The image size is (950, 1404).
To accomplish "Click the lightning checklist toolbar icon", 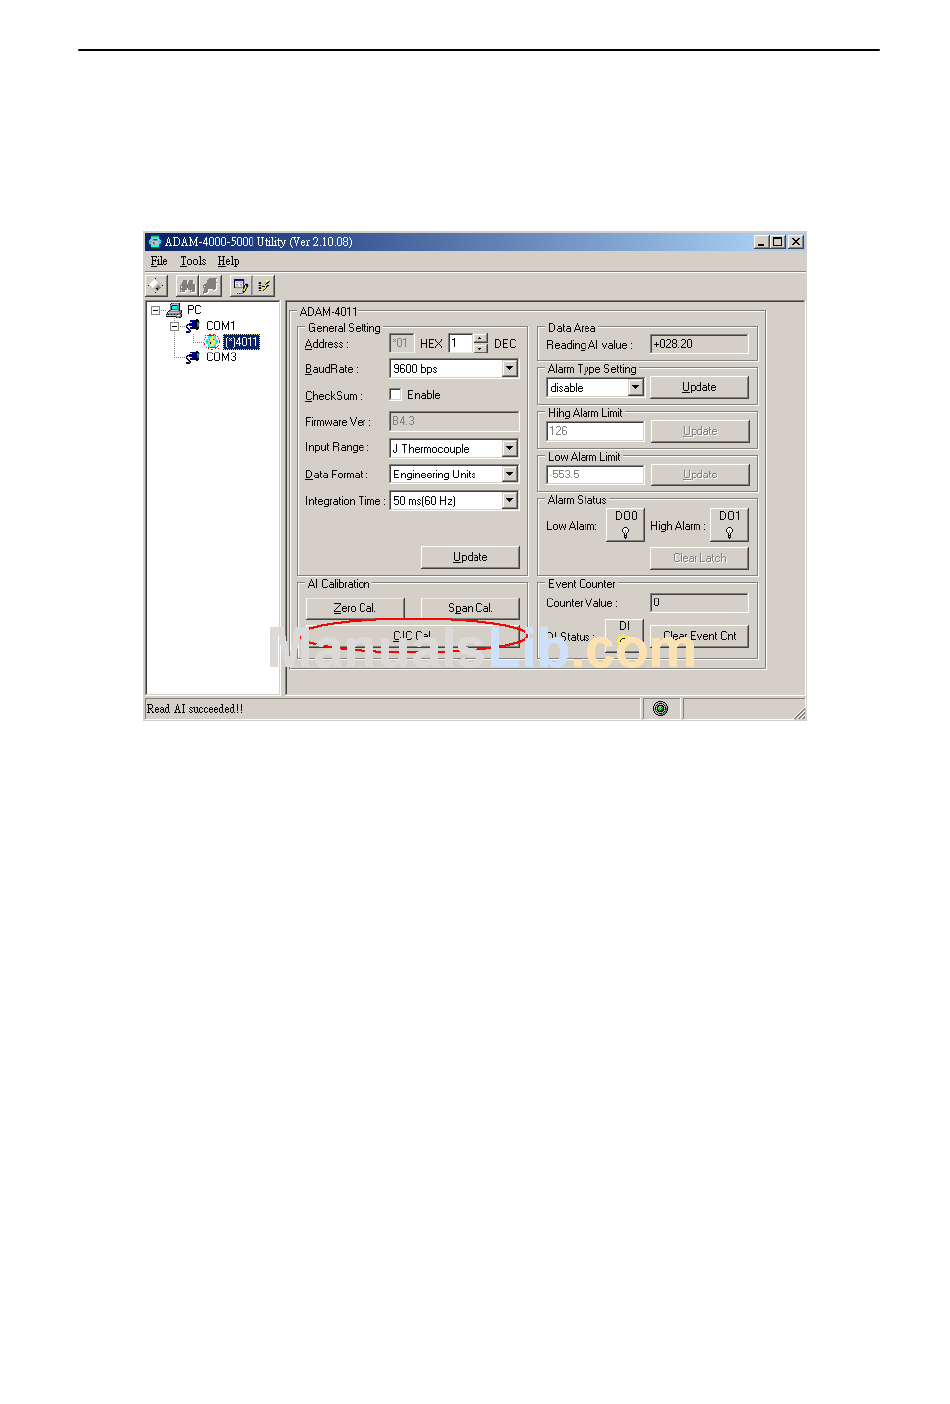I will (264, 286).
